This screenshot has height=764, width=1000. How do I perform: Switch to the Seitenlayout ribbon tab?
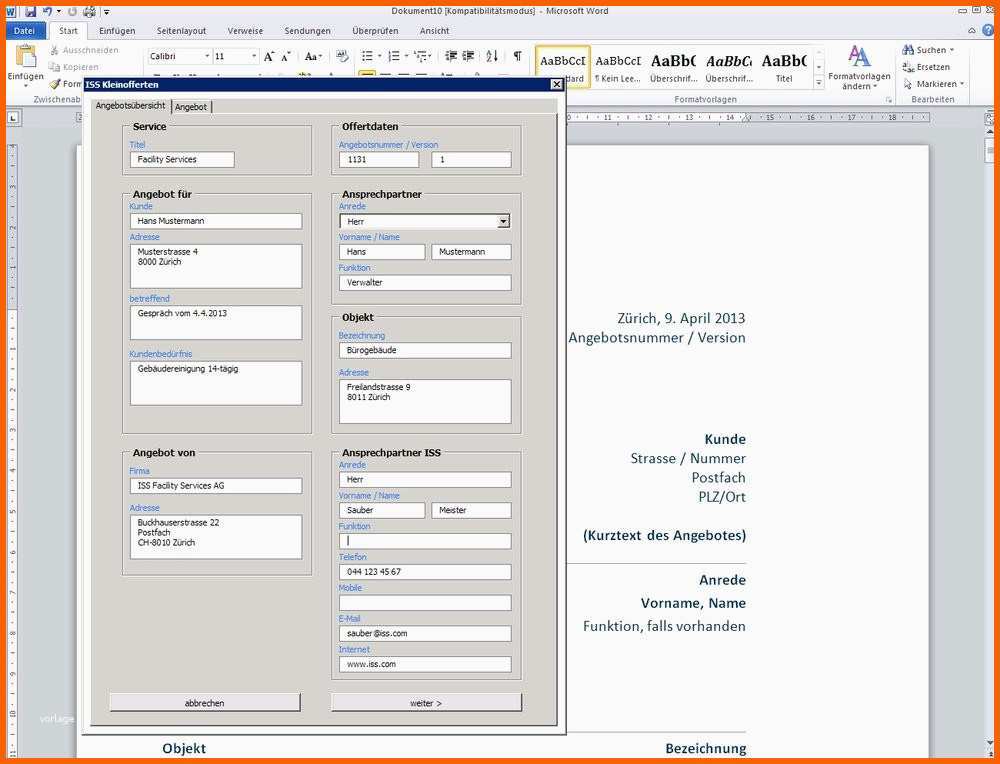(x=181, y=31)
